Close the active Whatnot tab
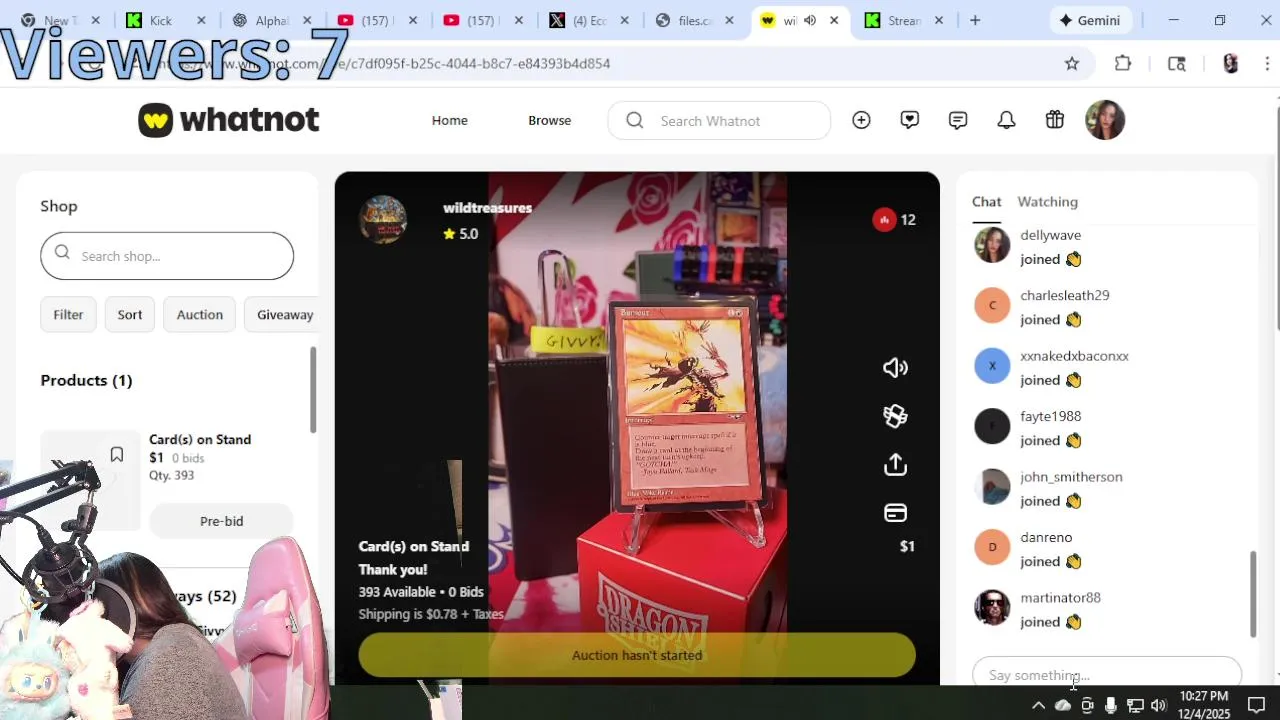The width and height of the screenshot is (1280, 720). [834, 20]
